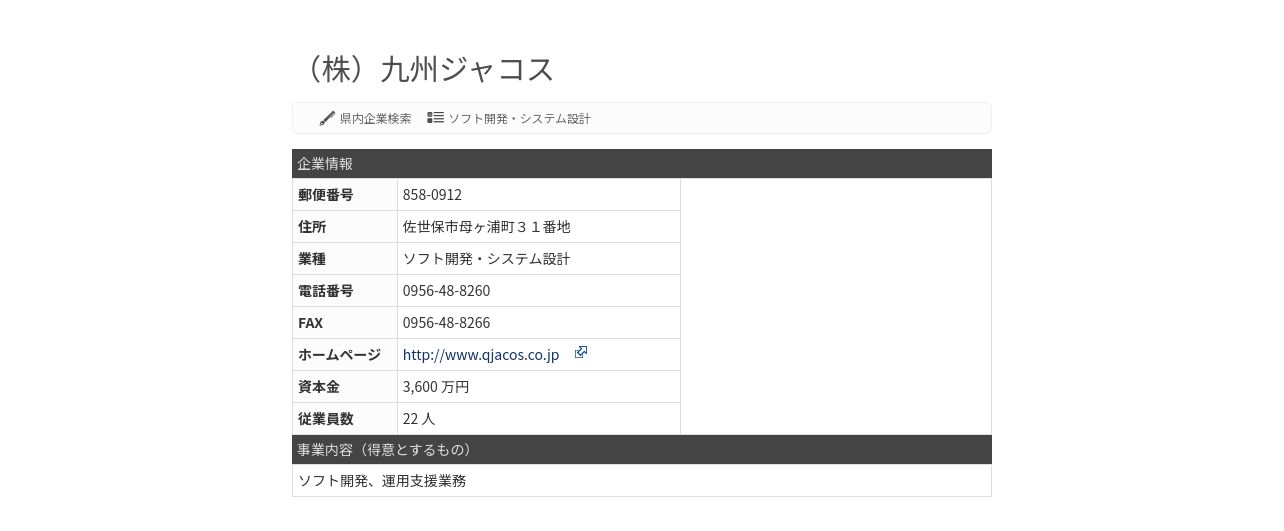
Task: Click the FAX number 0956-48-8266
Action: point(446,323)
